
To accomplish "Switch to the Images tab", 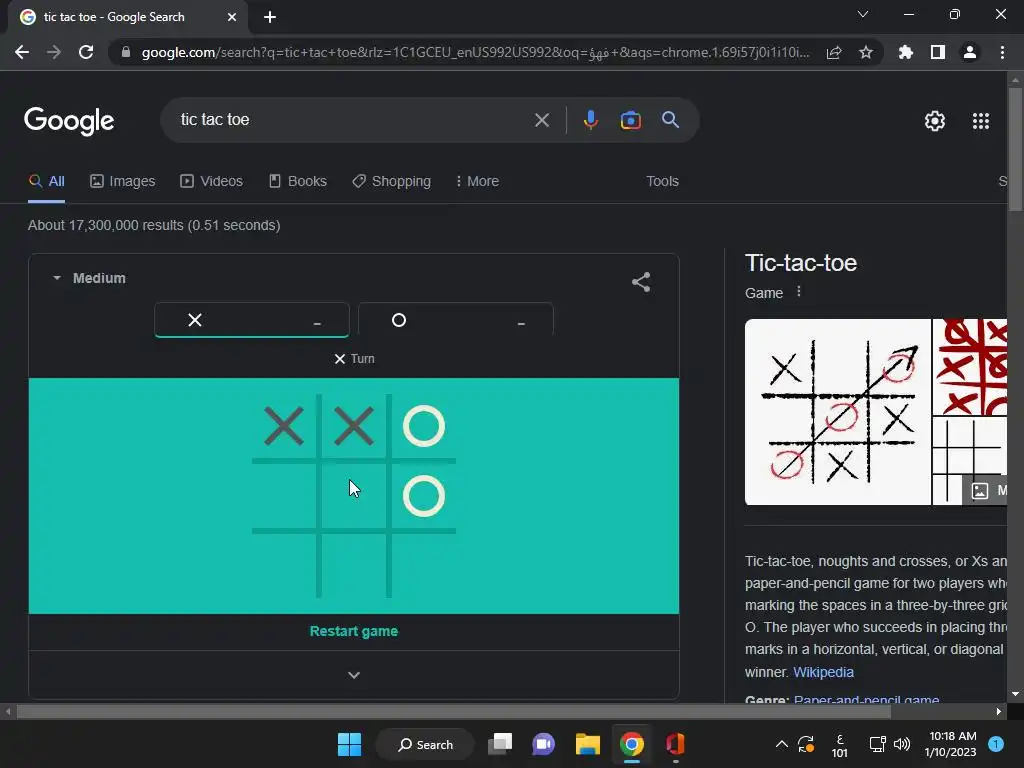I will pos(123,181).
